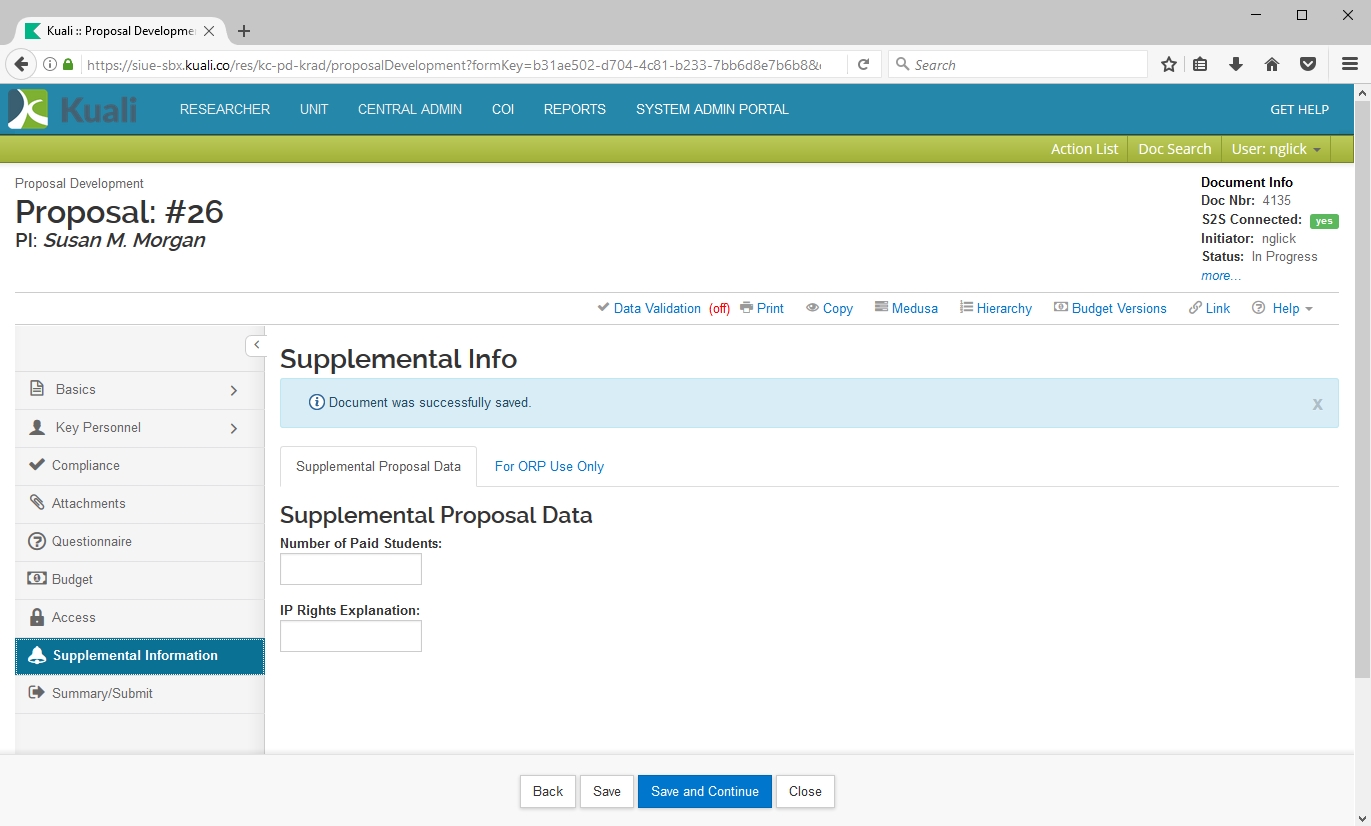Click the more... link in Document Info

(1220, 275)
